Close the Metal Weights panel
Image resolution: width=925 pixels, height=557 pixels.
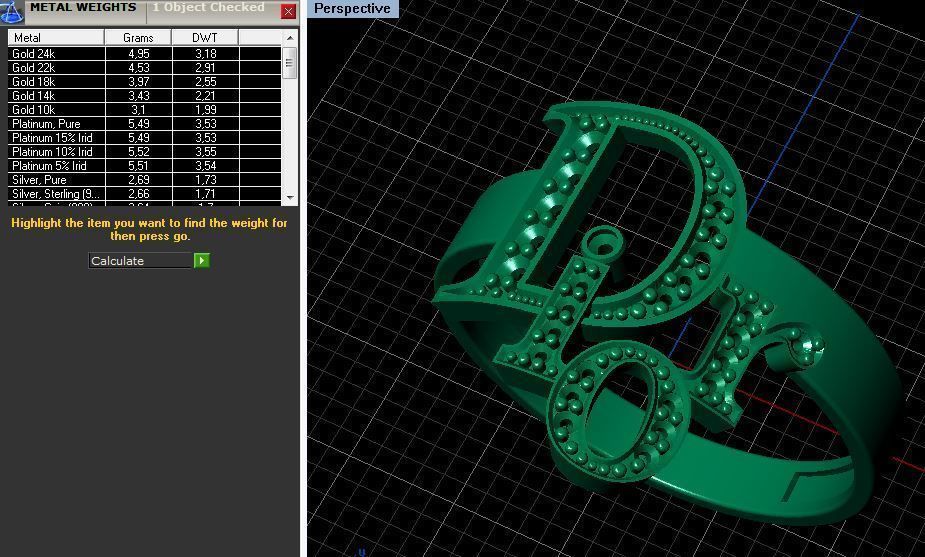[x=288, y=11]
